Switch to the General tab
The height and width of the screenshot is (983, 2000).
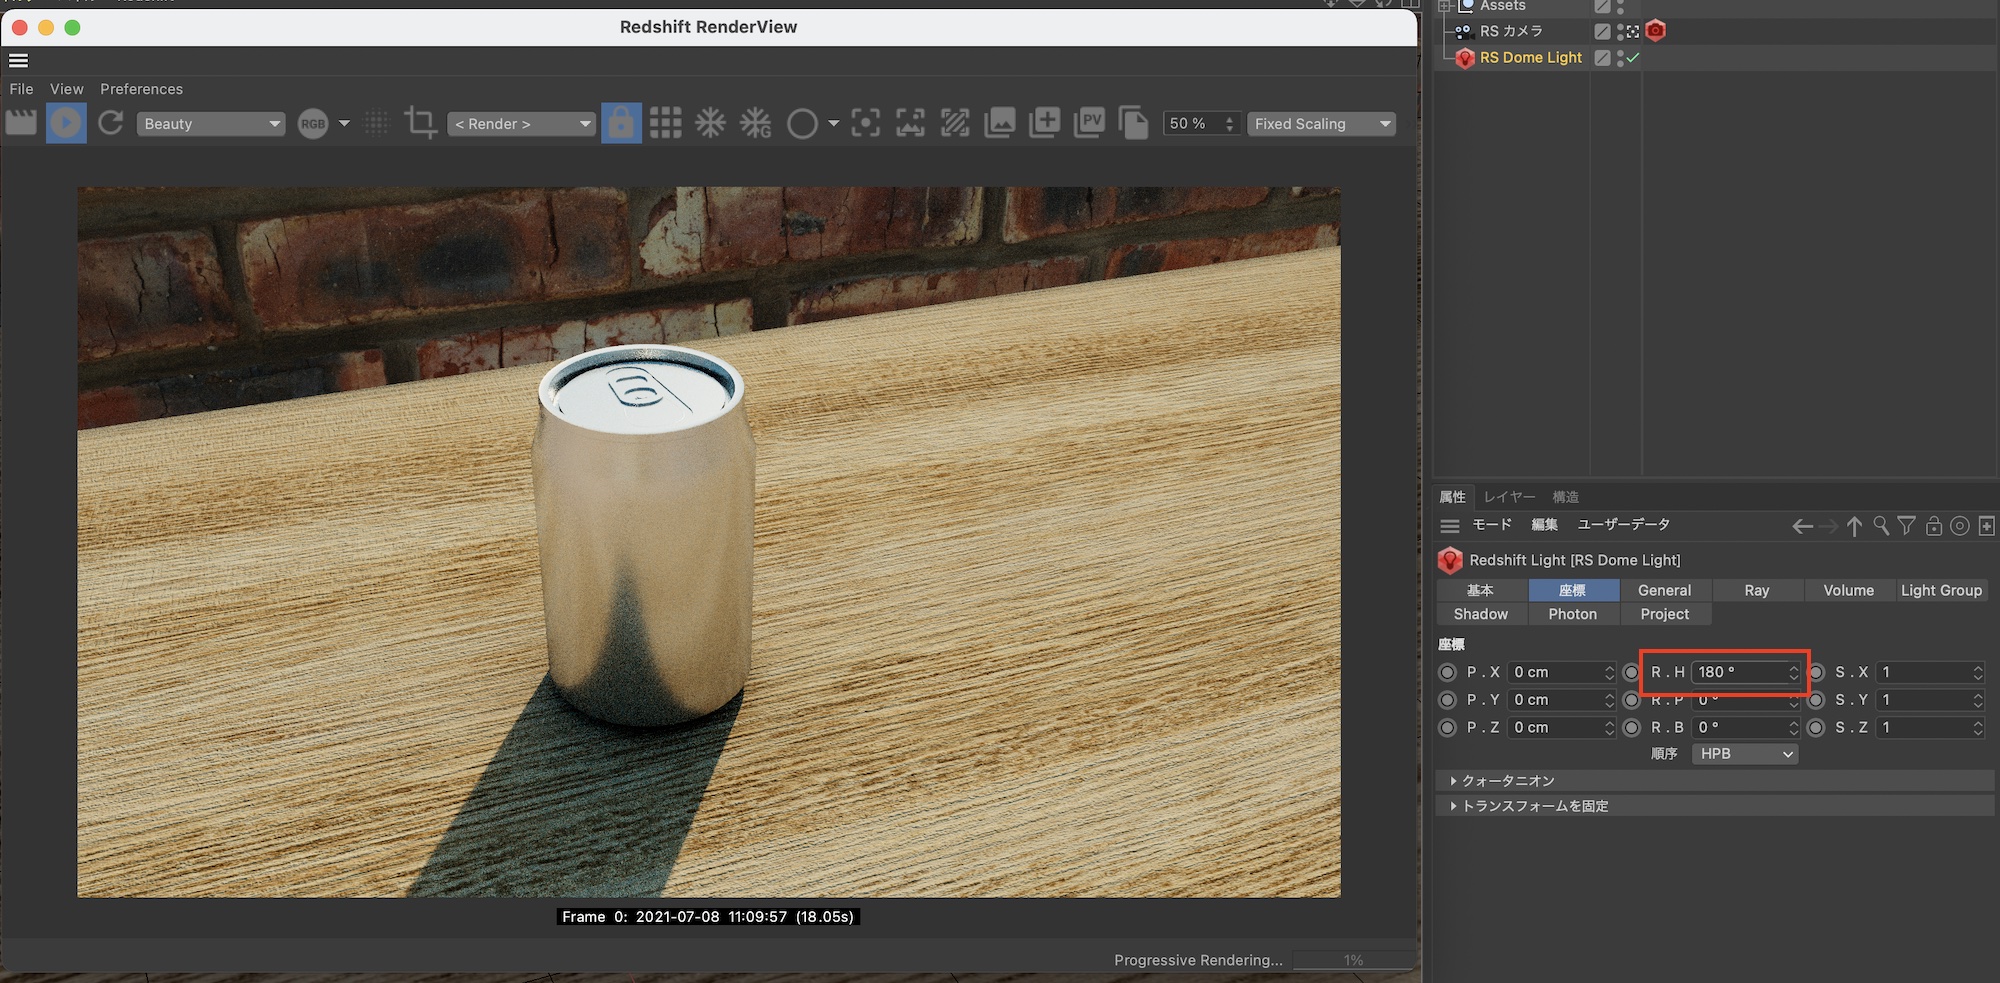tap(1664, 591)
